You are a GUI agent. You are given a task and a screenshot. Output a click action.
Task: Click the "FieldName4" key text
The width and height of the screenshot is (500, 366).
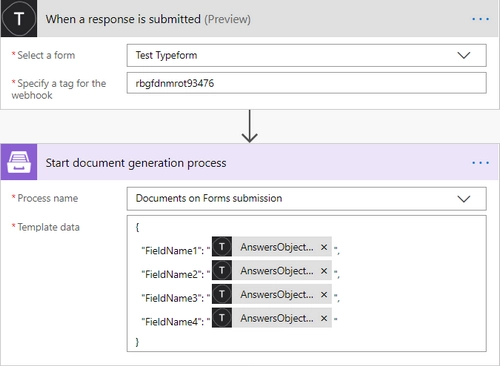pos(173,322)
